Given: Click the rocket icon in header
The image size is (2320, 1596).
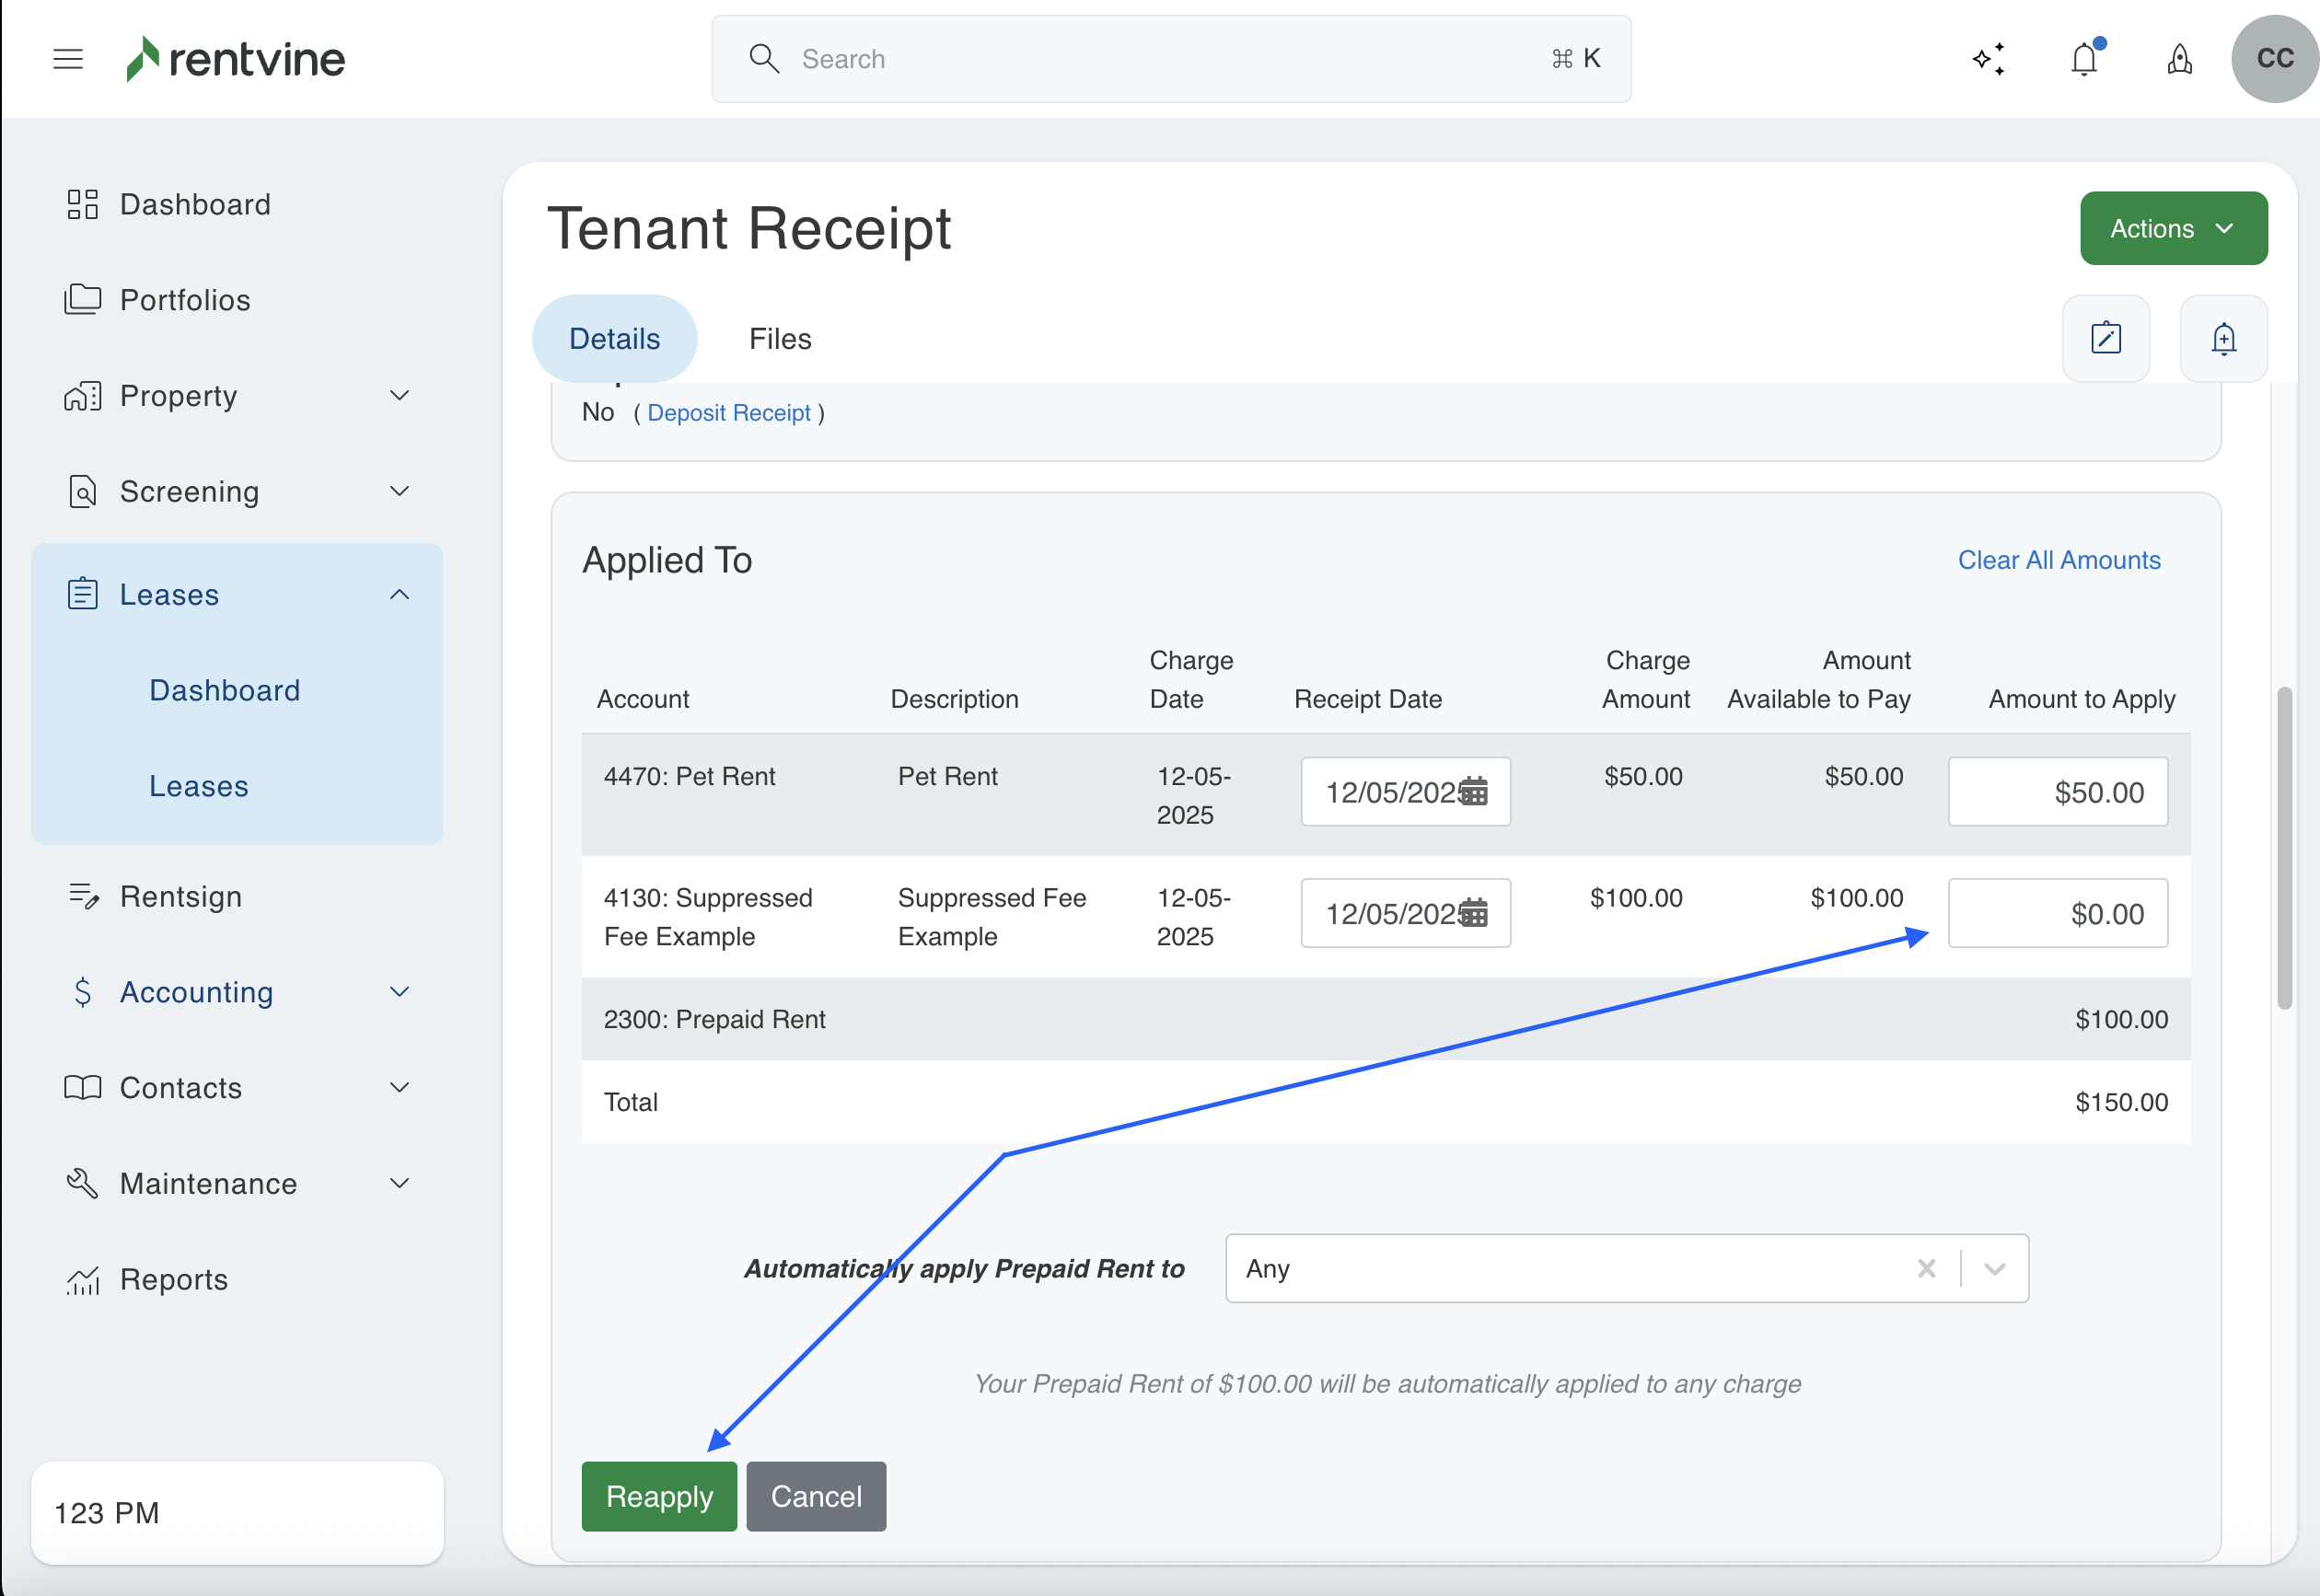Looking at the screenshot, I should point(2179,59).
